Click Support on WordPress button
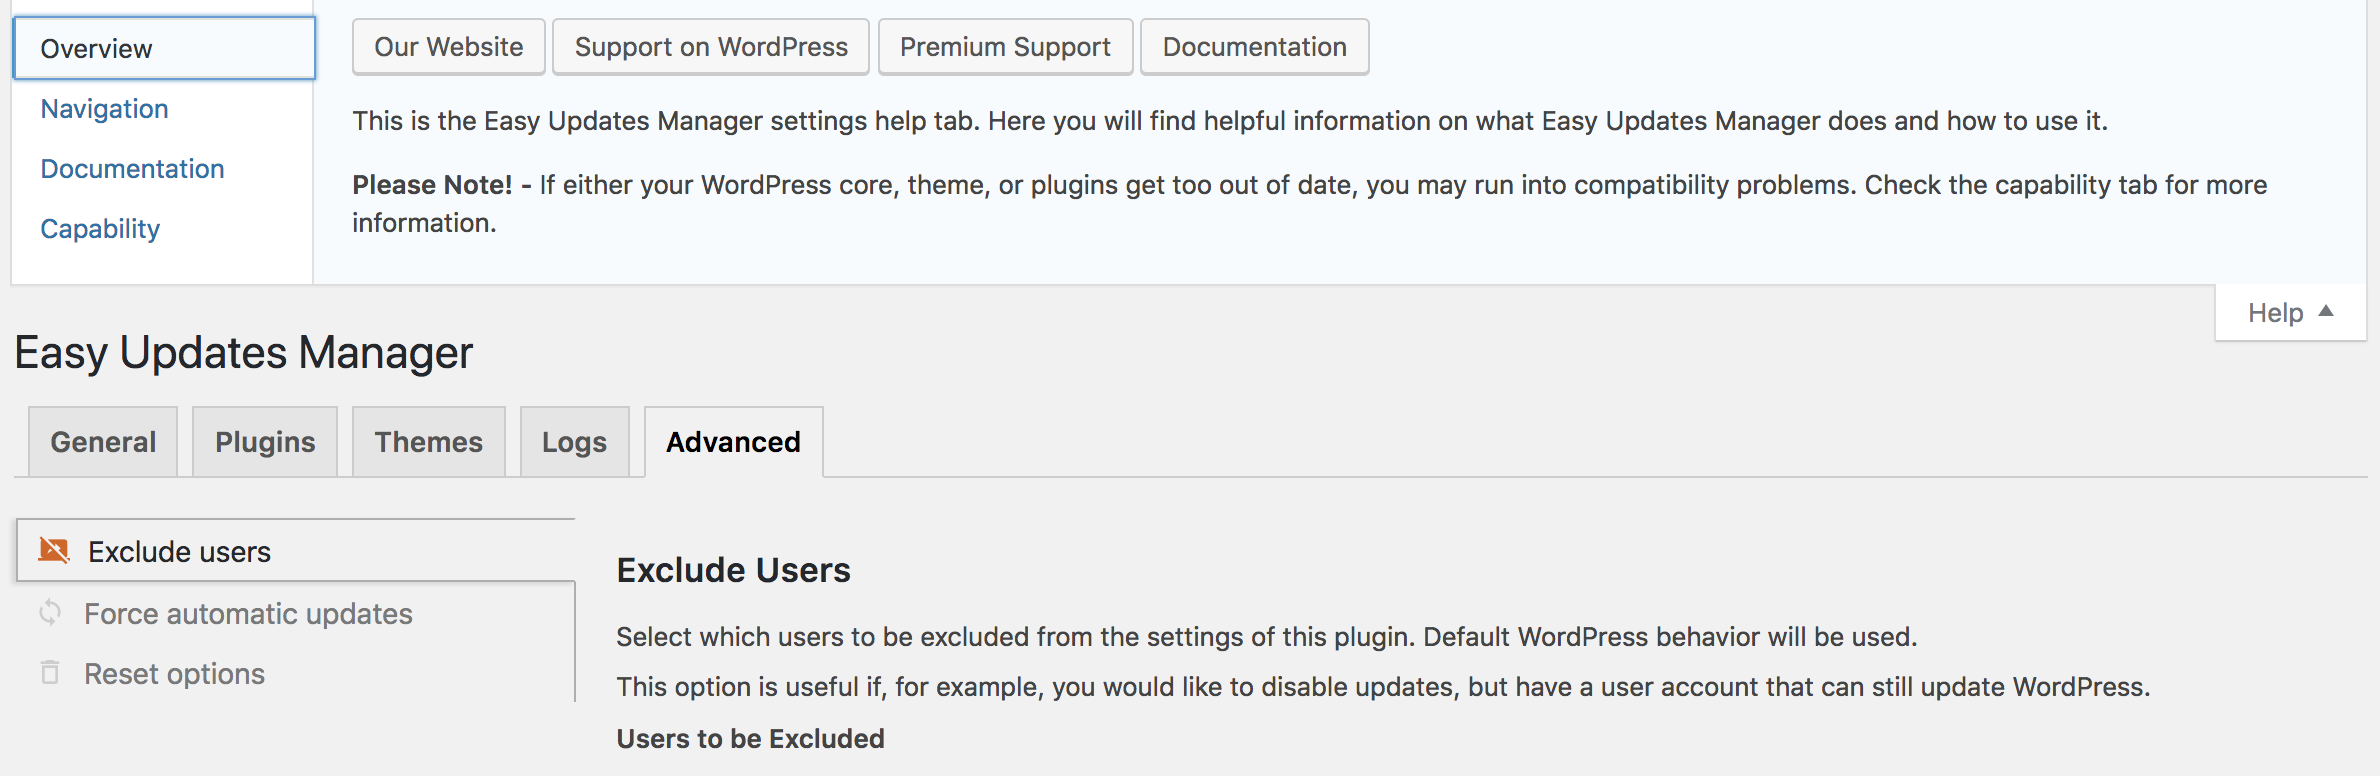This screenshot has height=776, width=2380. coord(711,47)
